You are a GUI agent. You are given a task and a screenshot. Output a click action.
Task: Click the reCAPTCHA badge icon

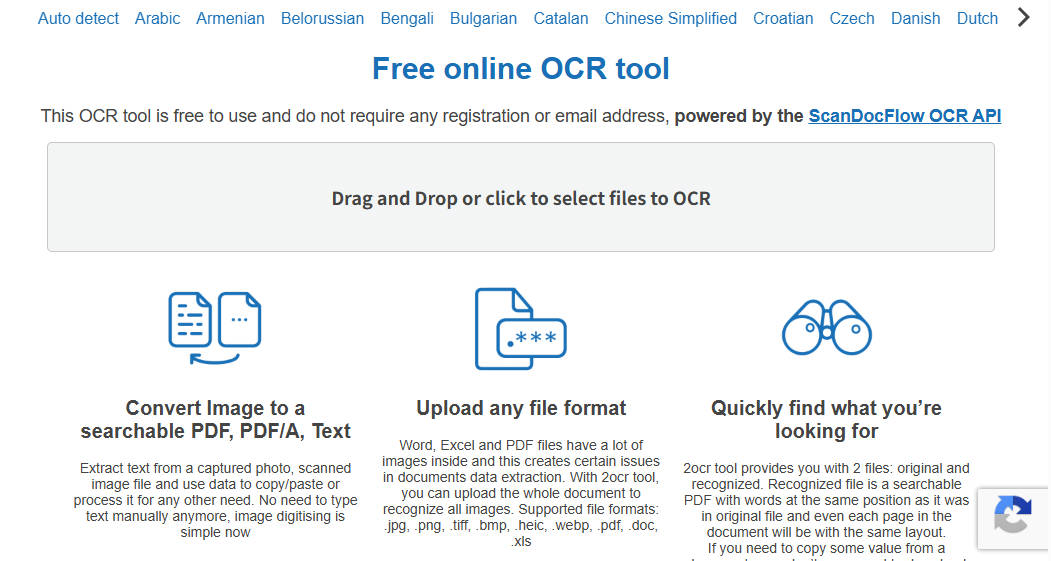(1013, 517)
